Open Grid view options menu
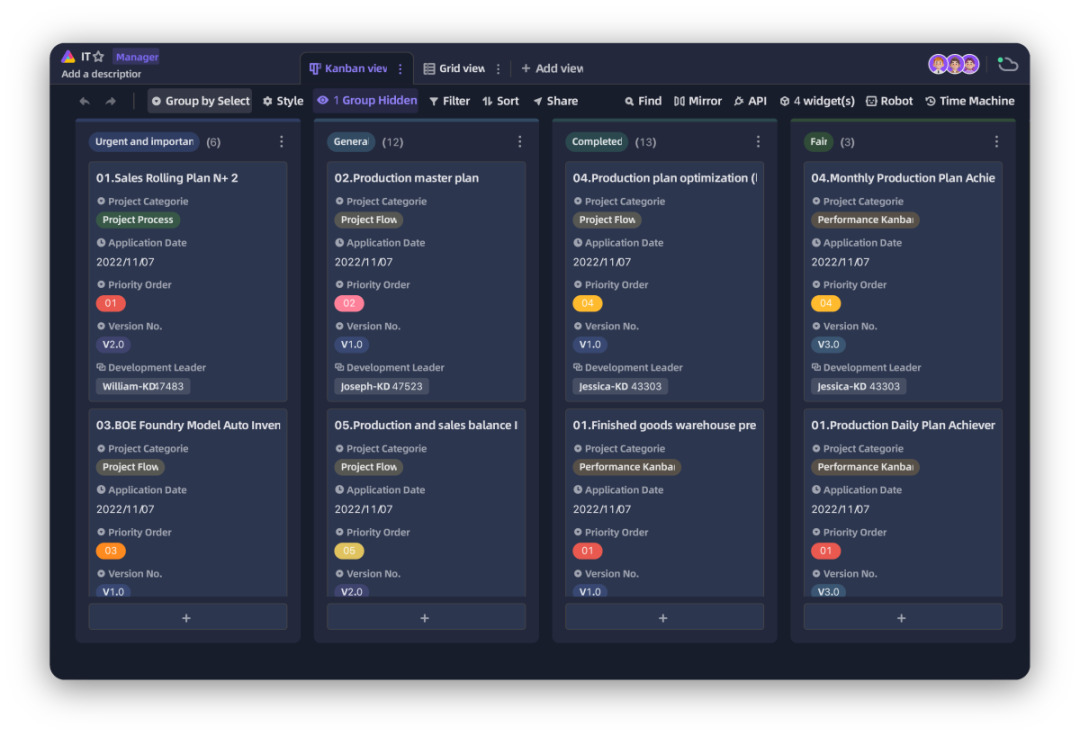 (x=498, y=69)
